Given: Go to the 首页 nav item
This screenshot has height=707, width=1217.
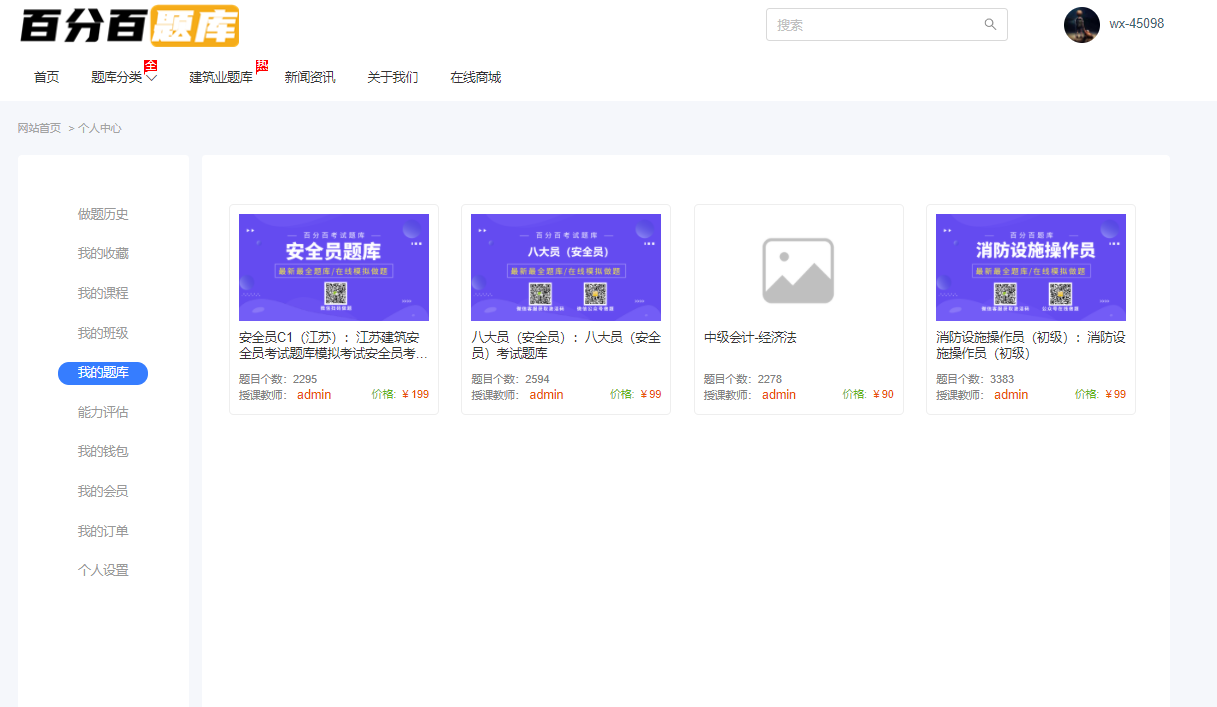Looking at the screenshot, I should coord(47,77).
